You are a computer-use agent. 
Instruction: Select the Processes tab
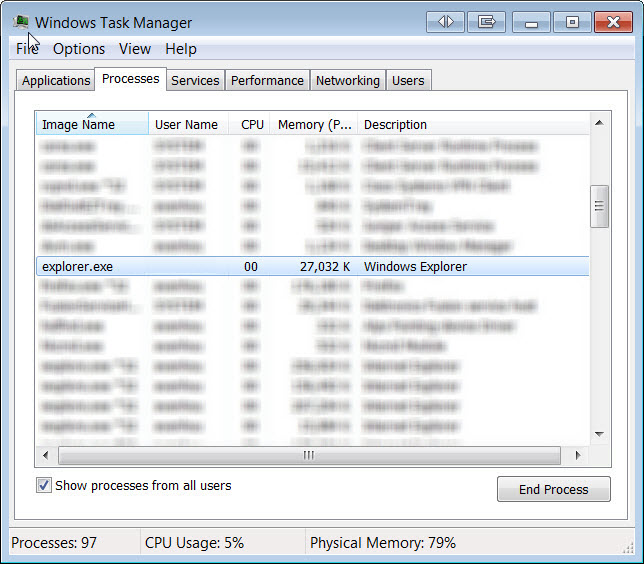coord(131,79)
